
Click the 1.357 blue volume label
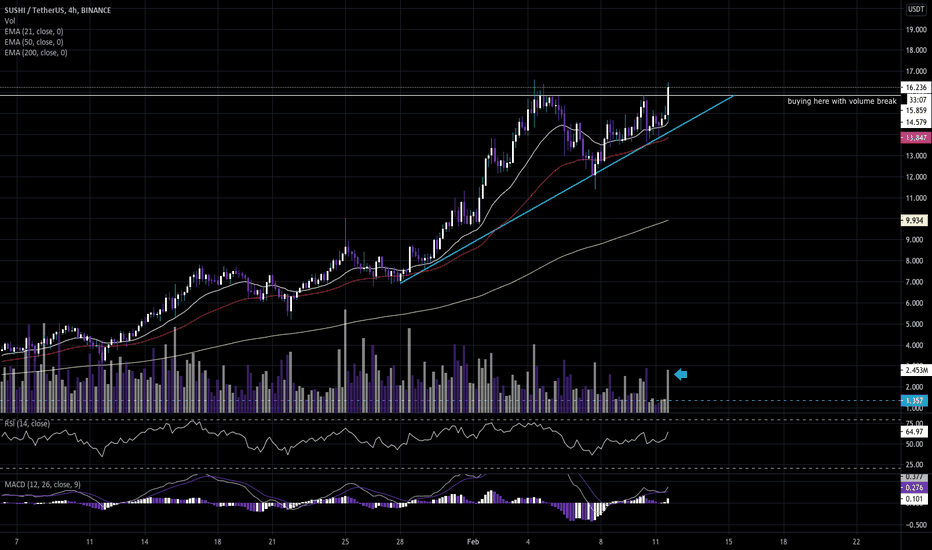point(914,401)
